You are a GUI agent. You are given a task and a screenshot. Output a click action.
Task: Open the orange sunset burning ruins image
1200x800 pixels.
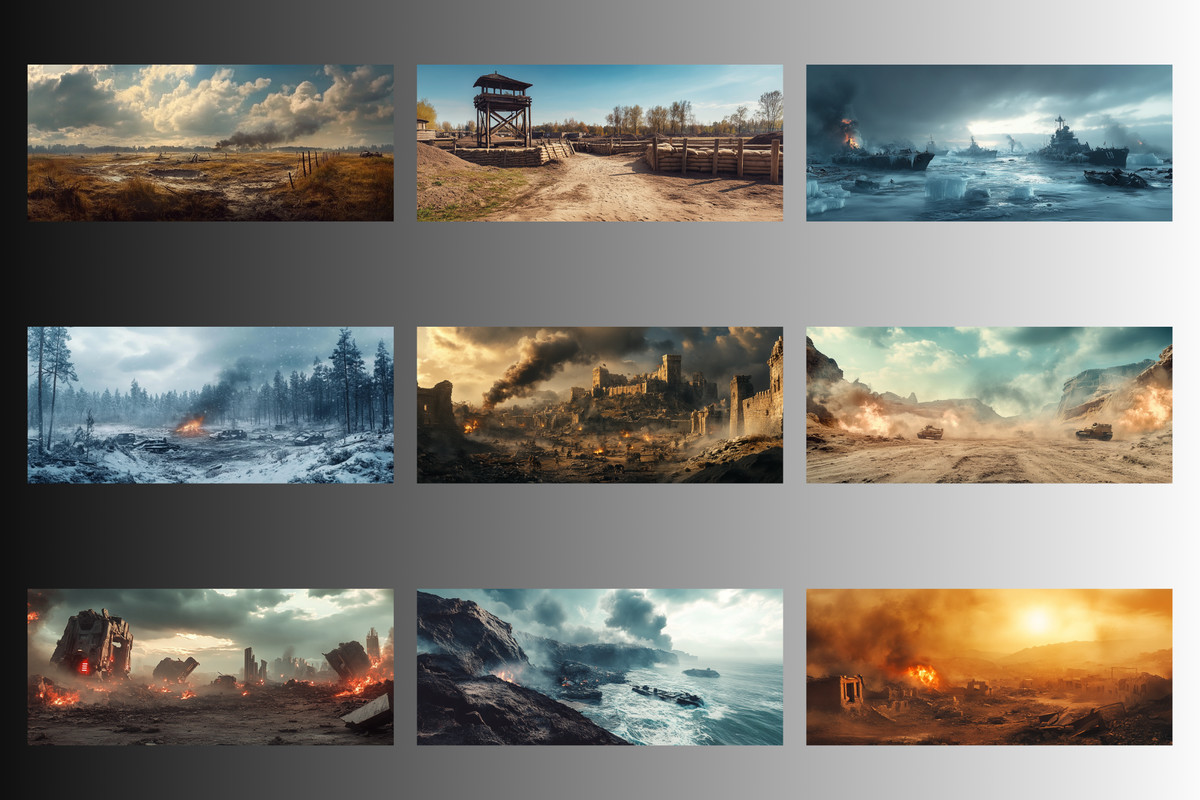pos(989,667)
